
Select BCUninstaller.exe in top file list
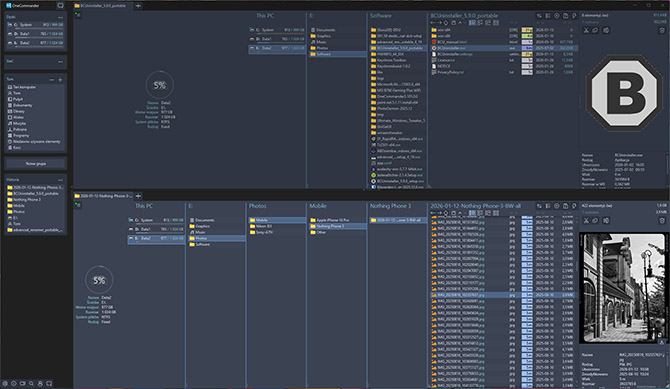click(503, 48)
